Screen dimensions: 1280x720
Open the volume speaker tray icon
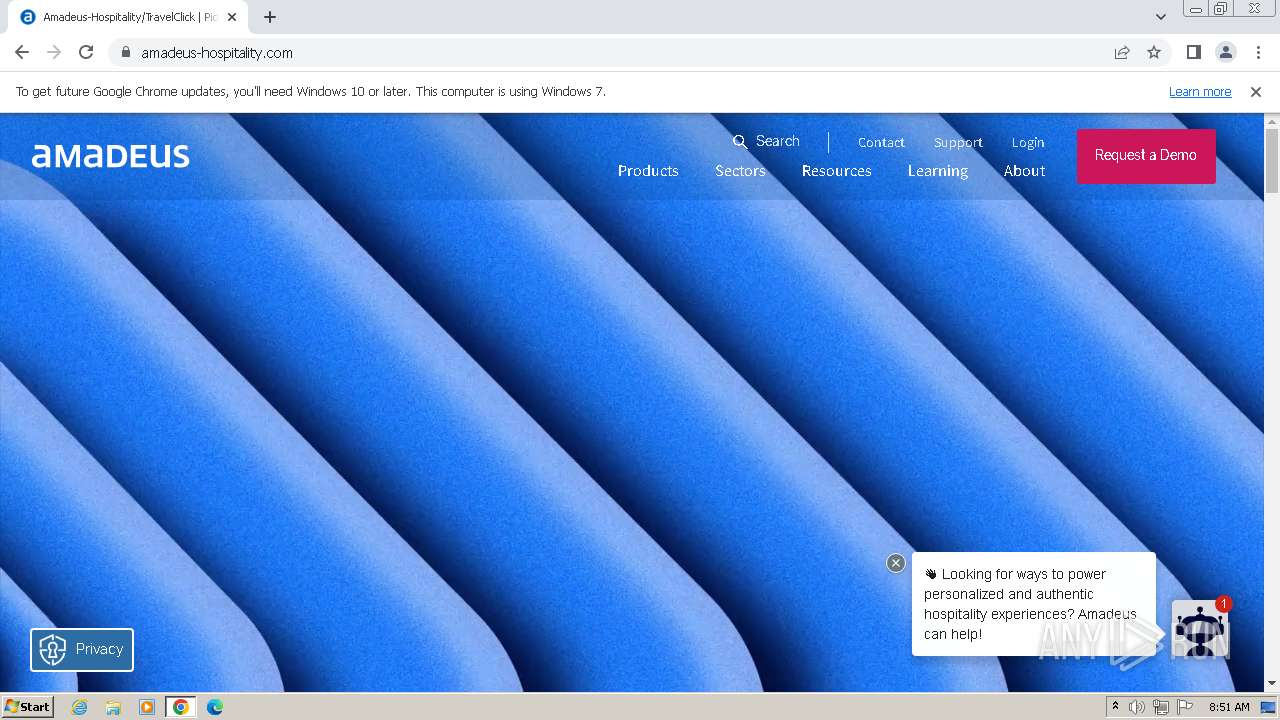pyautogui.click(x=1137, y=707)
